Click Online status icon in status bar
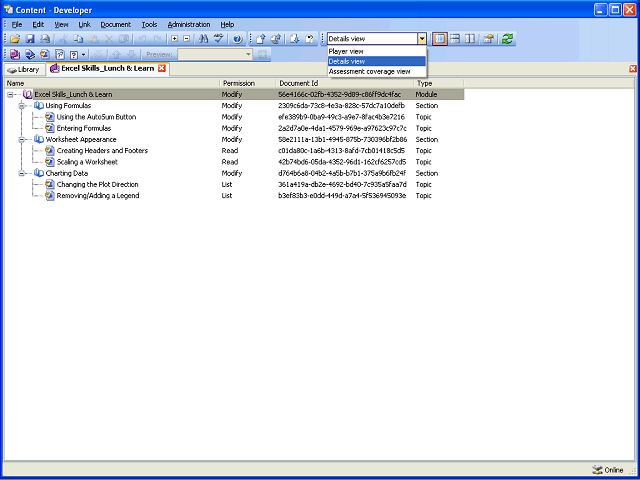This screenshot has height=480, width=640. (597, 470)
